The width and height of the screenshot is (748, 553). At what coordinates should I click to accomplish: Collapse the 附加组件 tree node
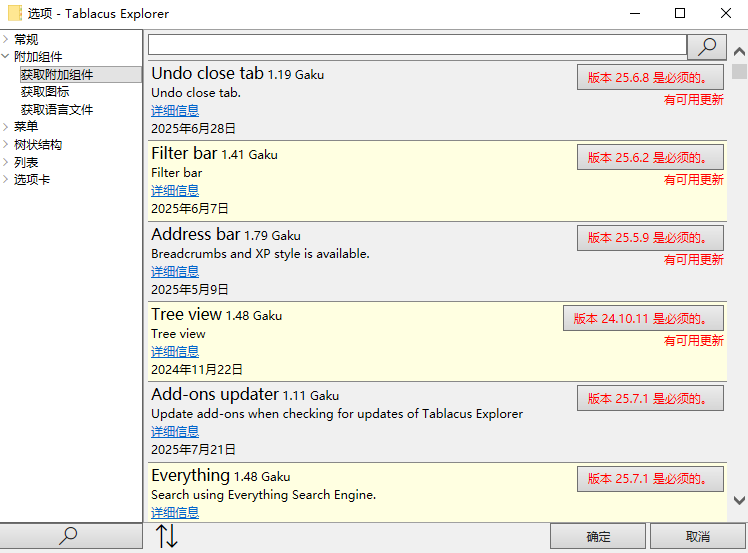coord(6,56)
